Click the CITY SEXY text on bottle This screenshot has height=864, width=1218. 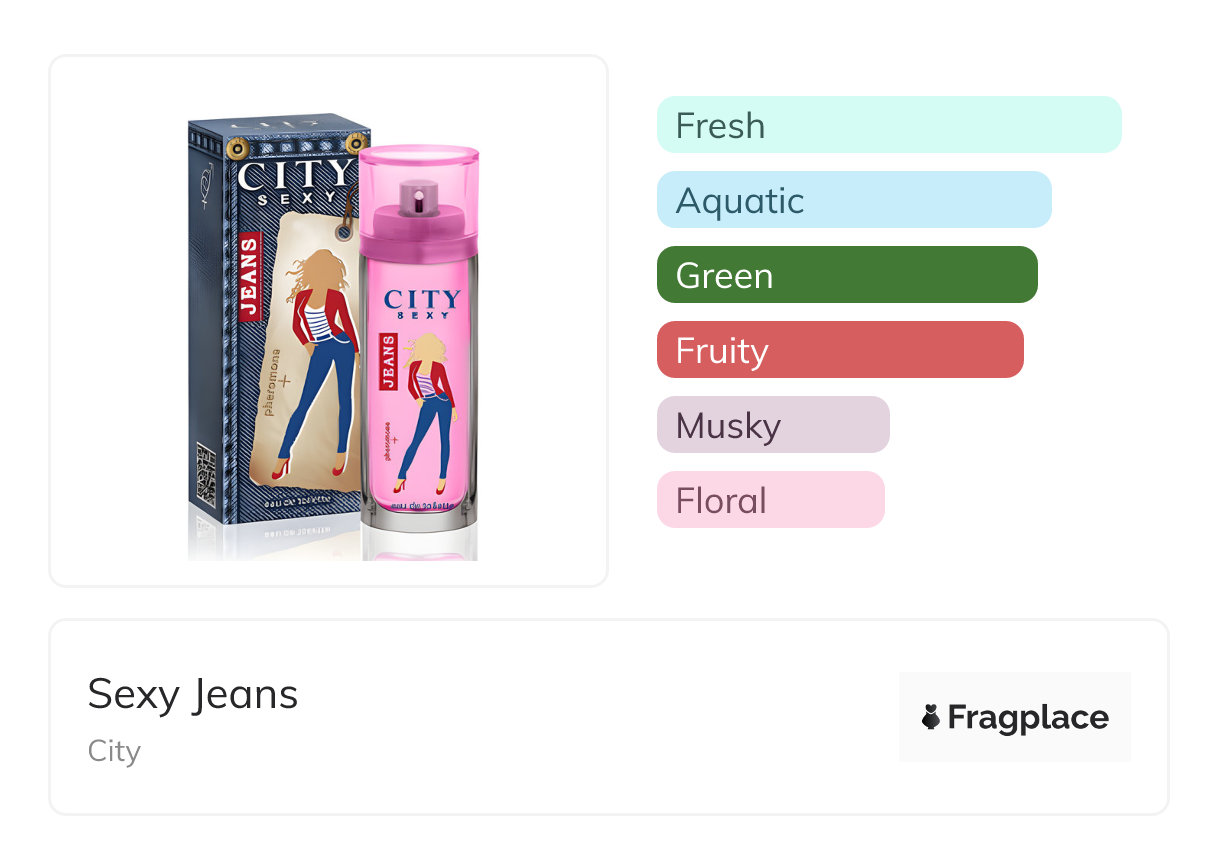point(422,304)
